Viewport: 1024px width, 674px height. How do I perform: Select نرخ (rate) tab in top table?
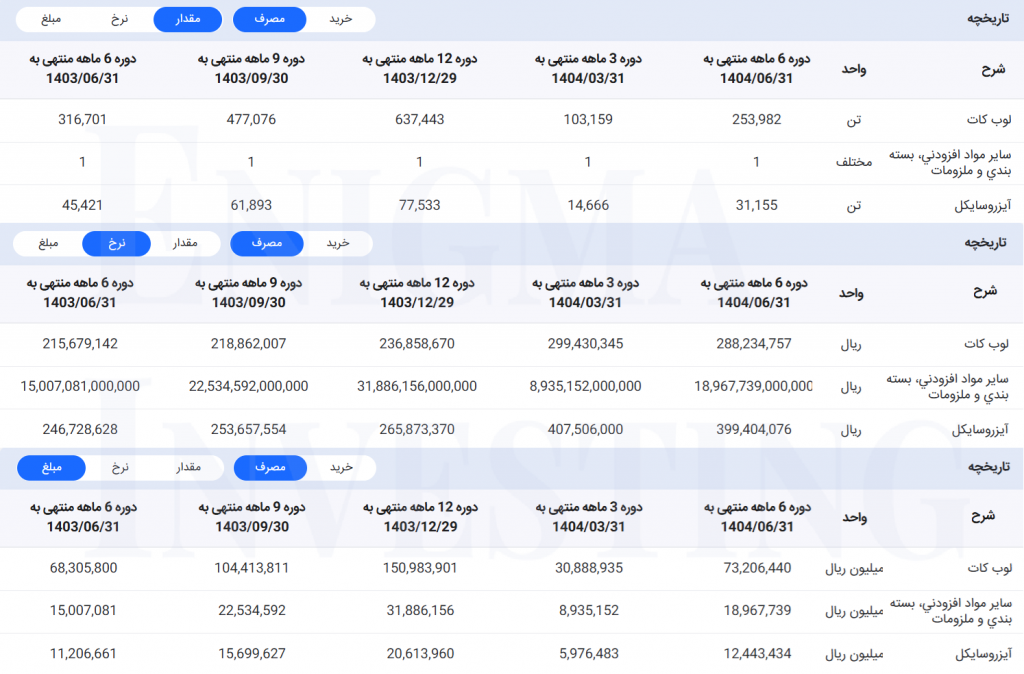click(x=120, y=19)
